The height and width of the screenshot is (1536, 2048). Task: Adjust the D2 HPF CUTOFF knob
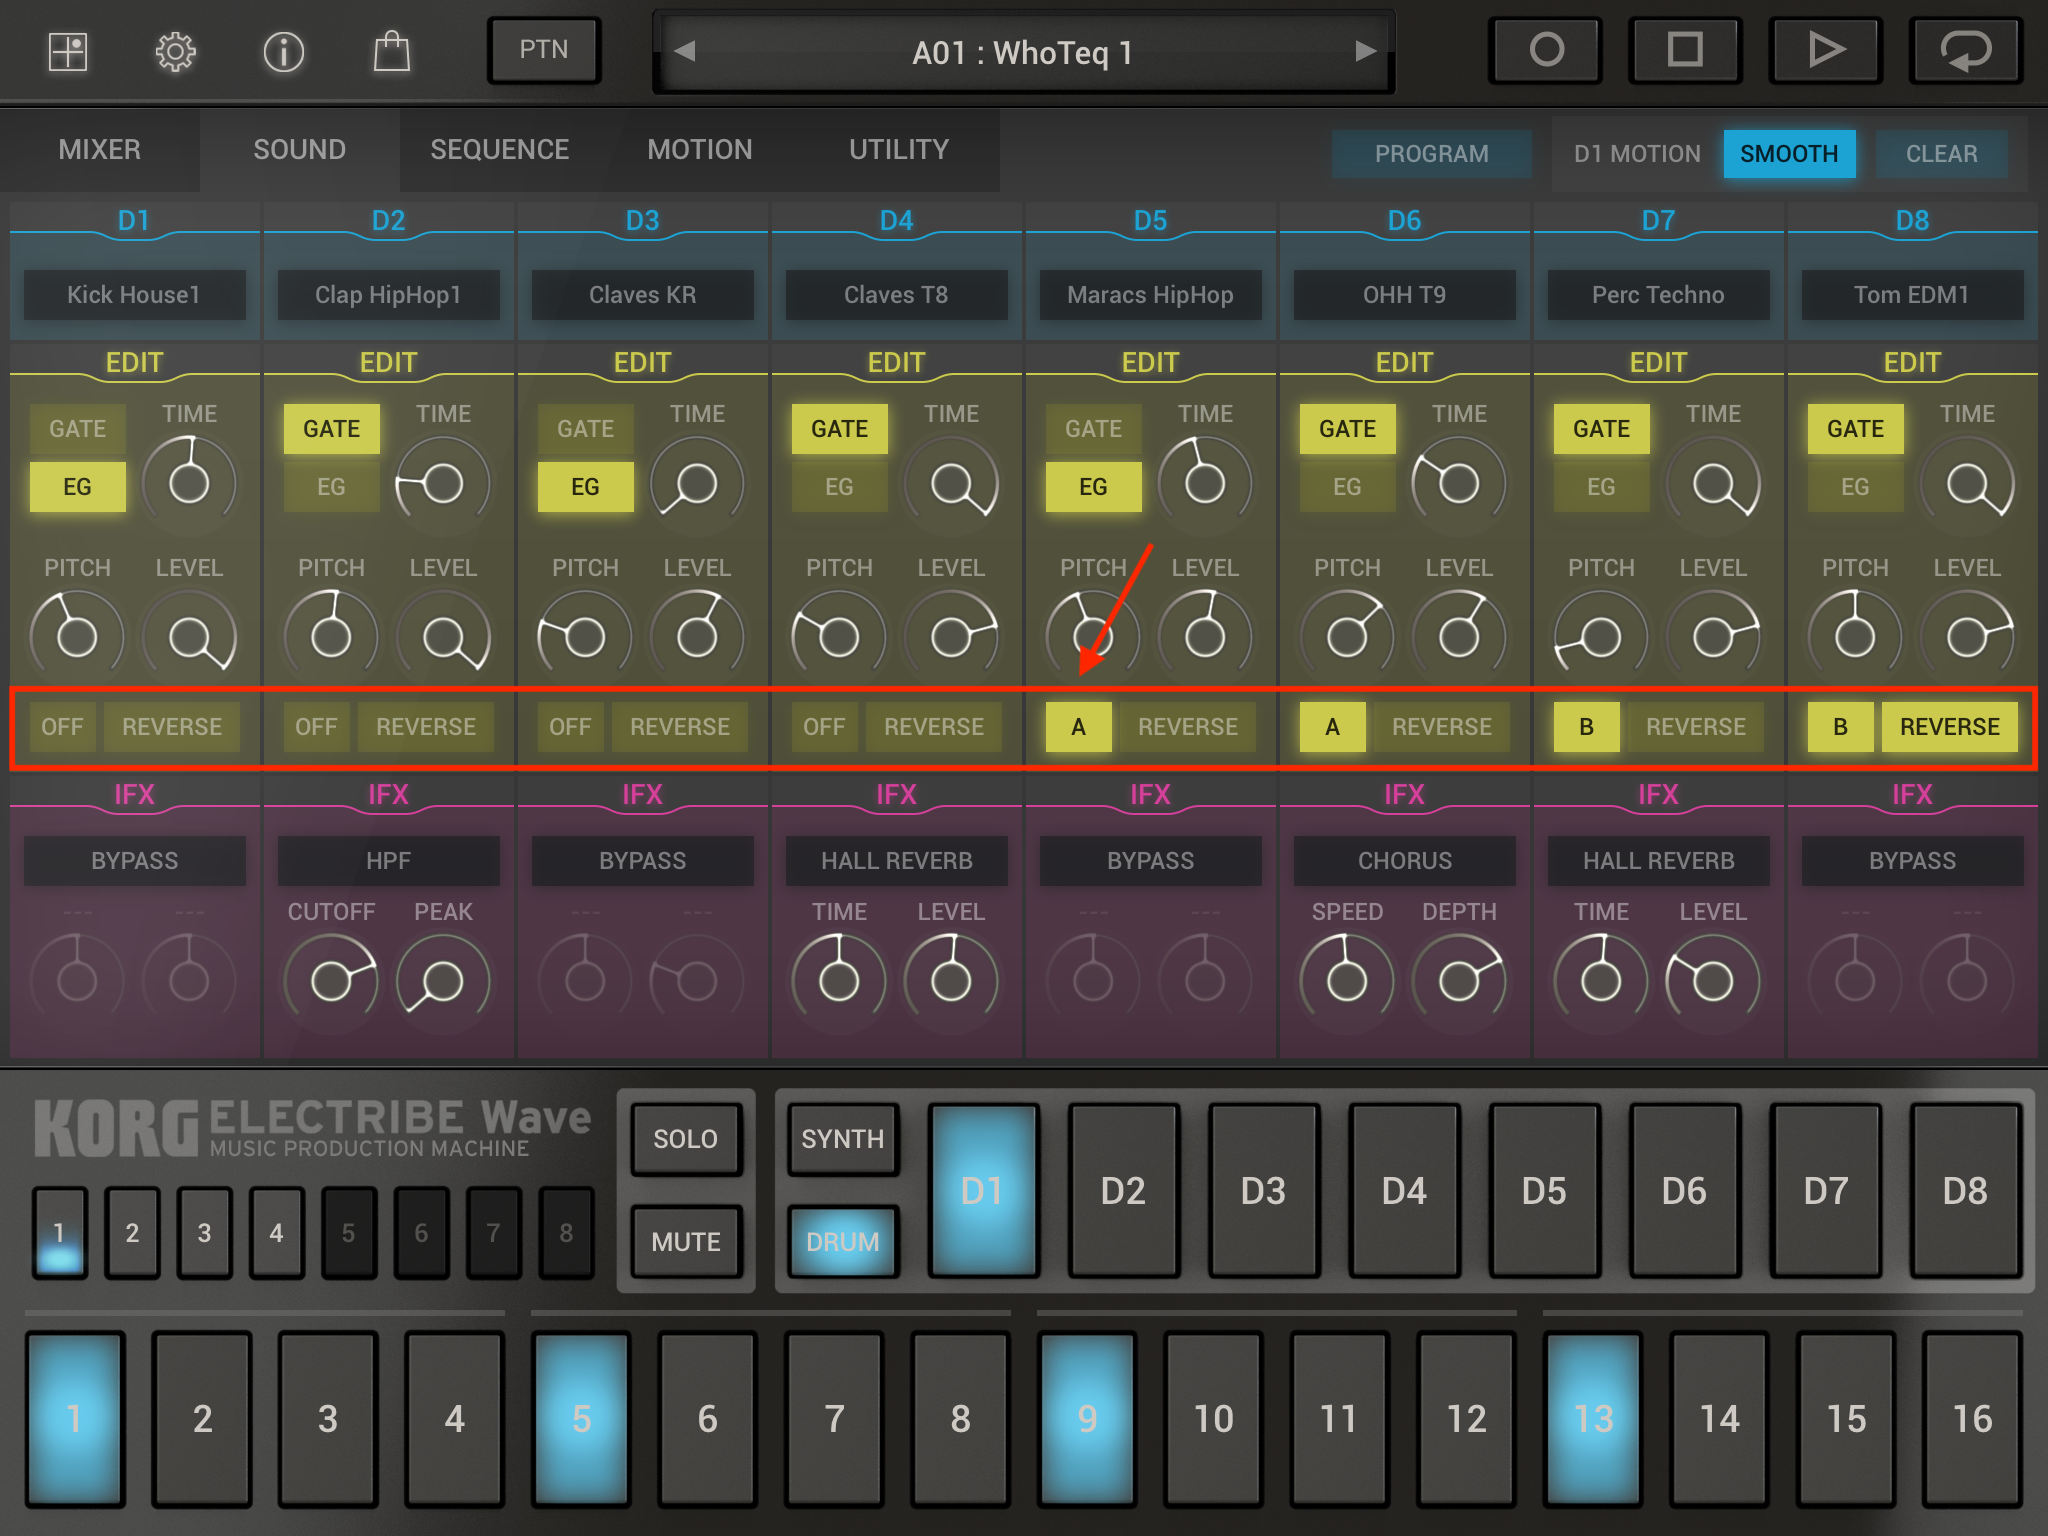tap(331, 981)
